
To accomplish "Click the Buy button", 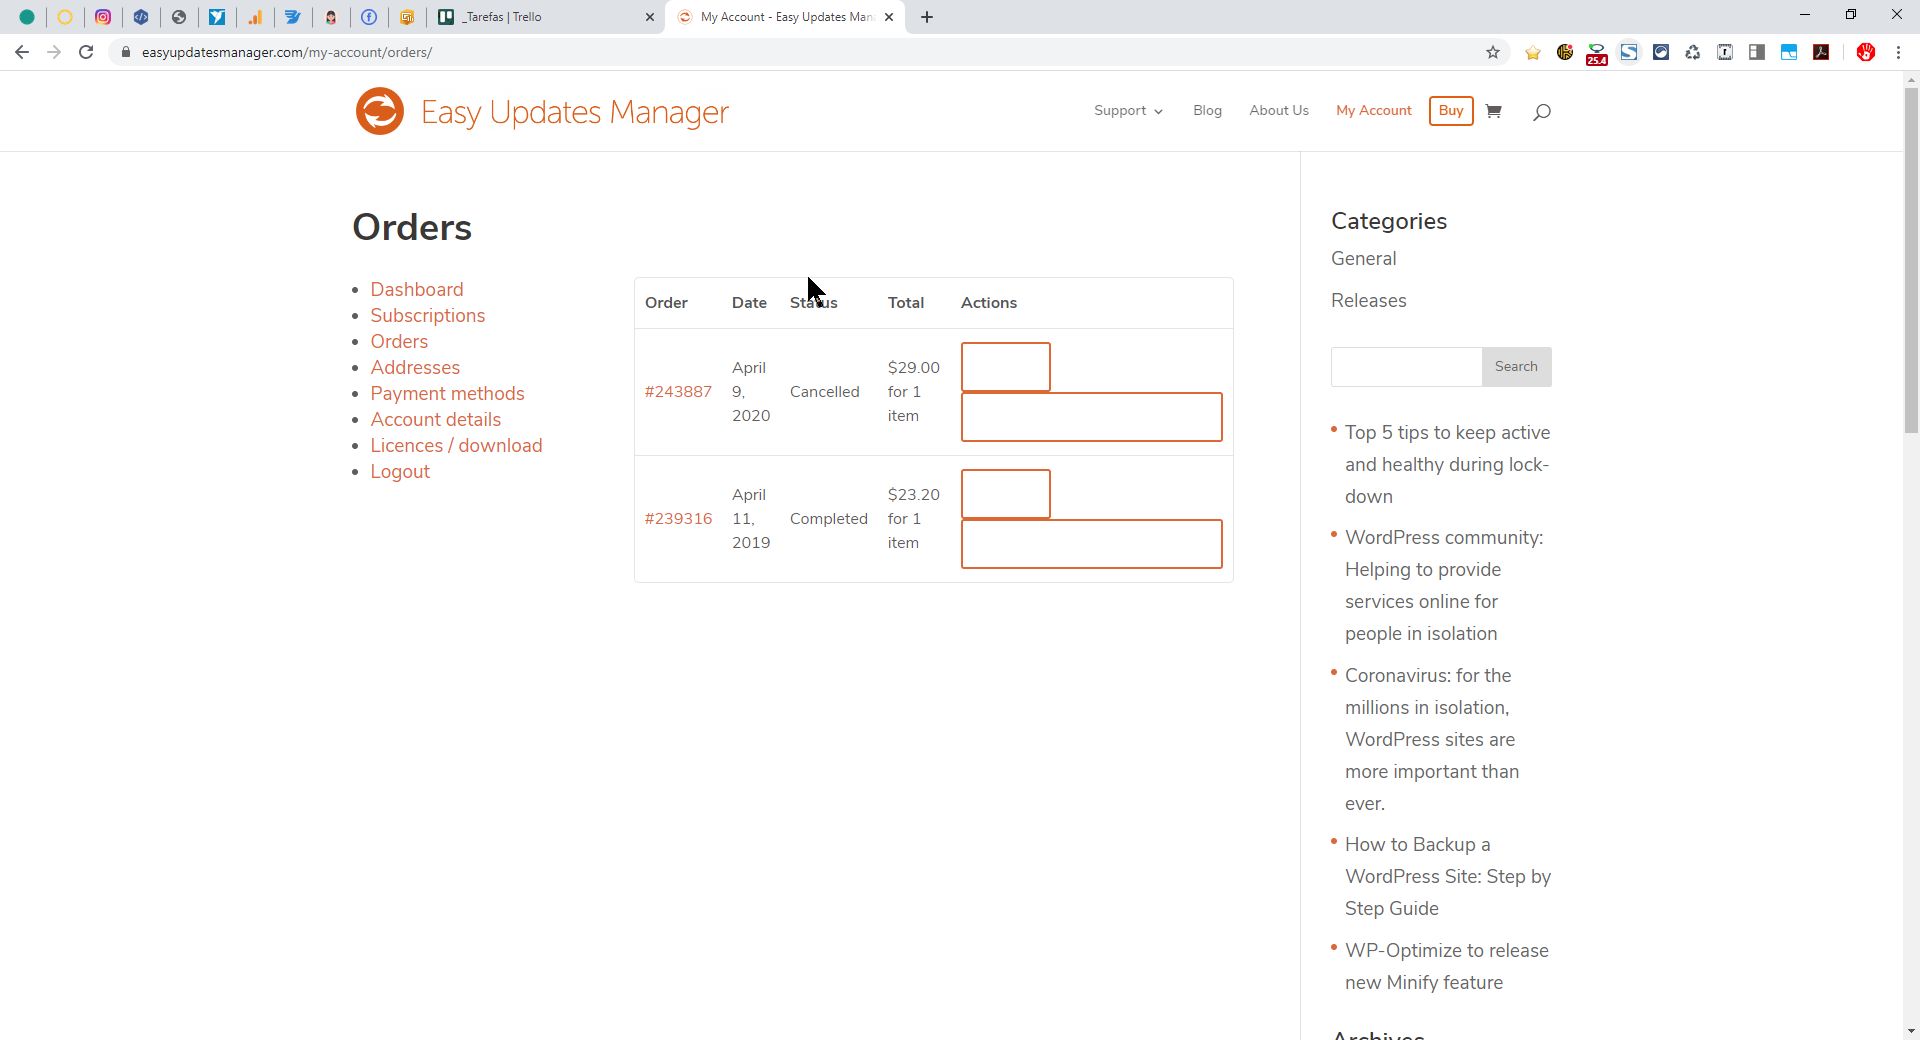I will click(x=1451, y=111).
